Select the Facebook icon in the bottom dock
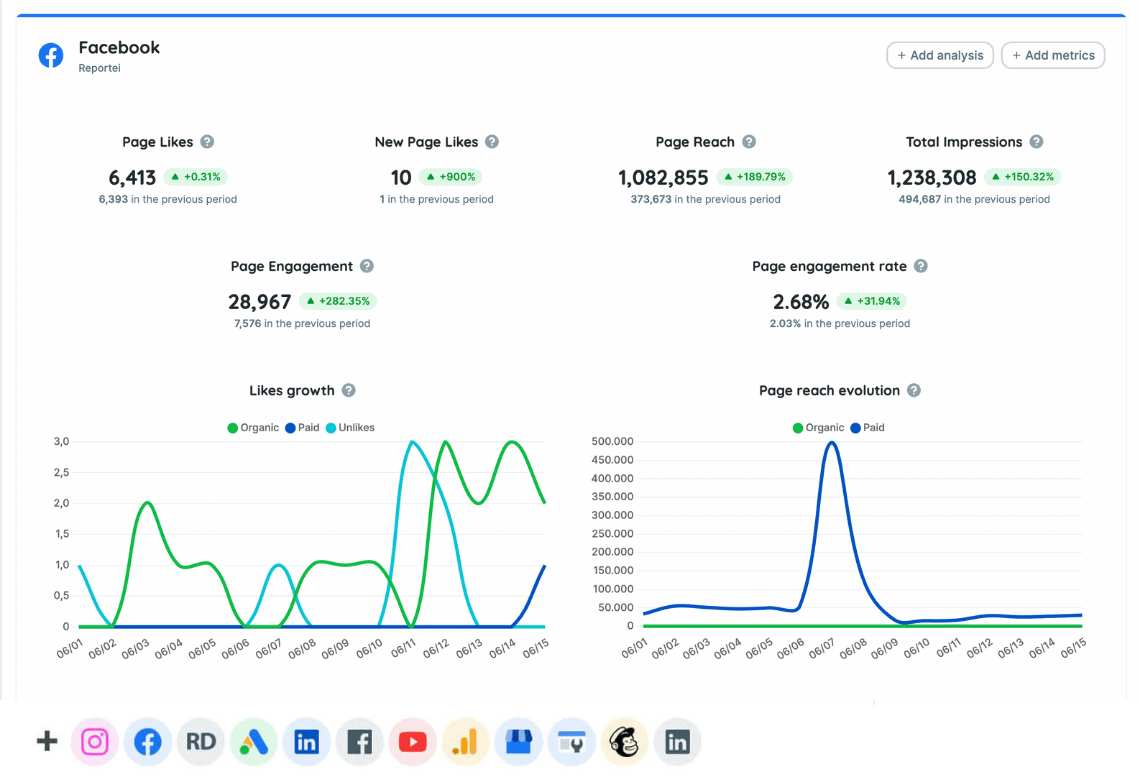This screenshot has height=779, width=1140. [x=147, y=742]
